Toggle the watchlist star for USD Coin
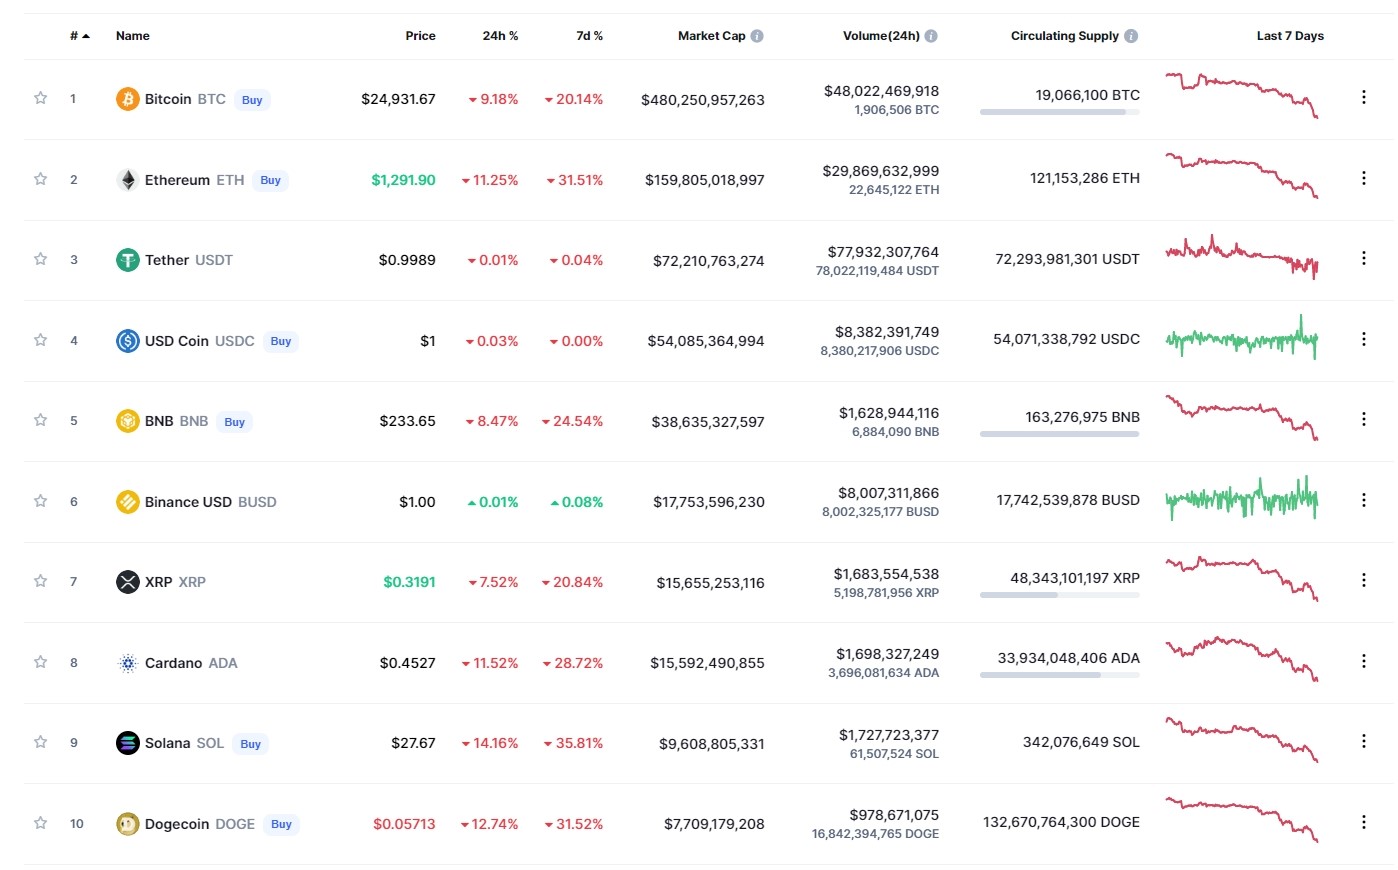This screenshot has height=870, width=1398. [x=41, y=340]
